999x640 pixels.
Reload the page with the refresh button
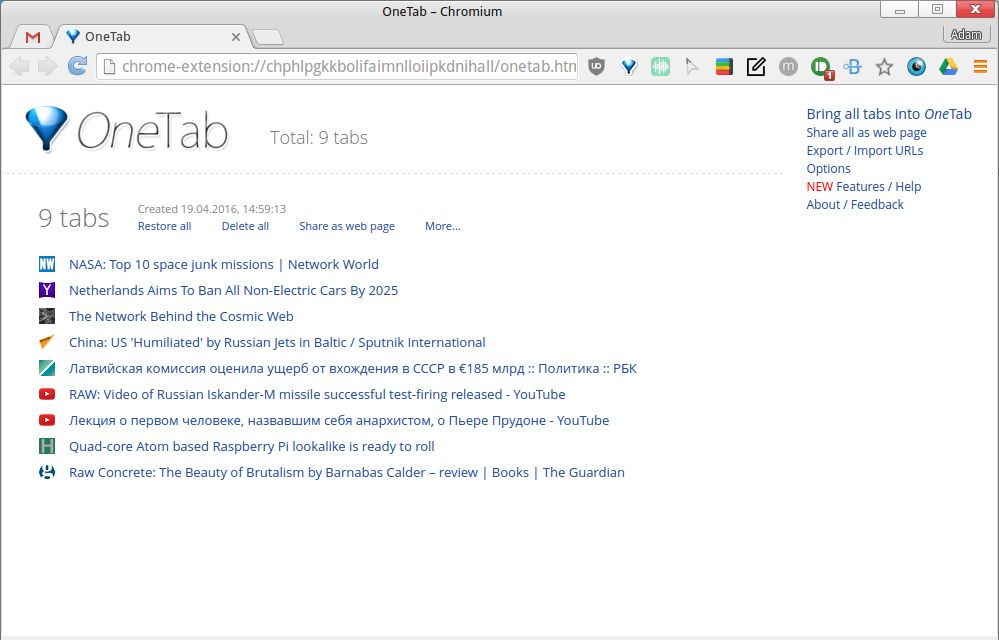click(x=77, y=66)
